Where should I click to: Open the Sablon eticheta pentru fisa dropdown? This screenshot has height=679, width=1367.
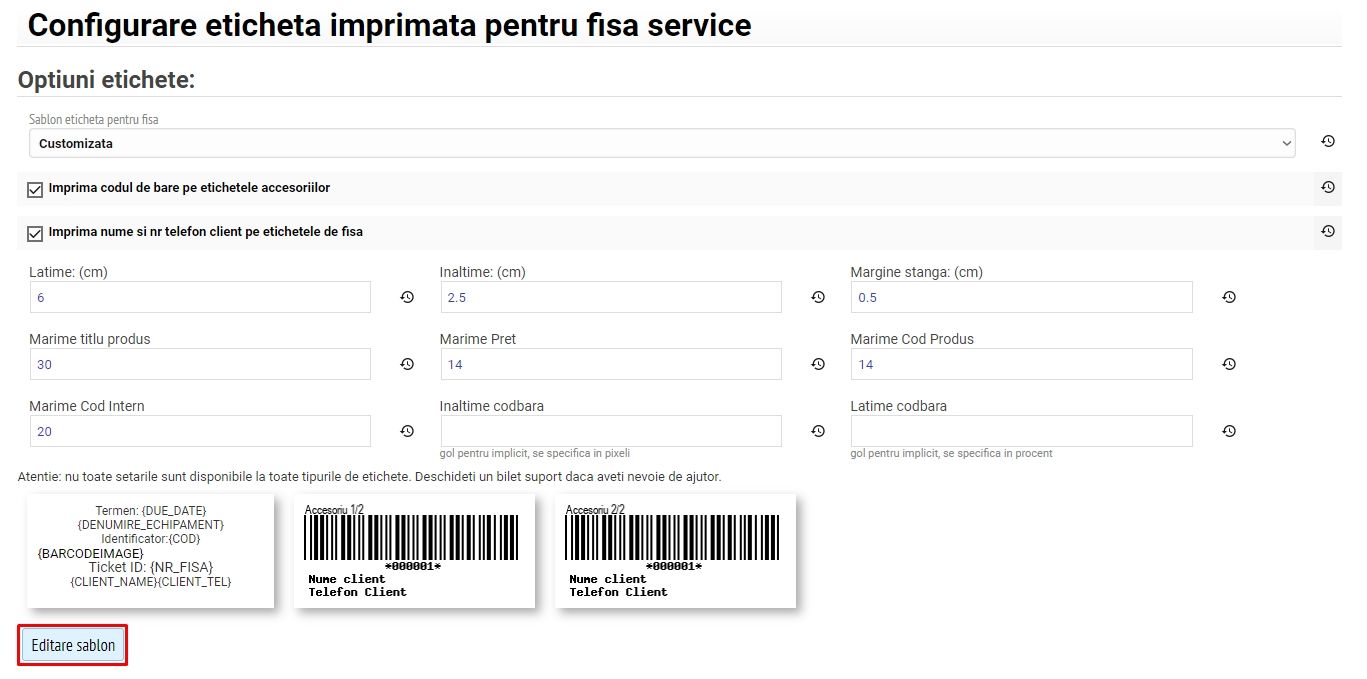(x=662, y=143)
